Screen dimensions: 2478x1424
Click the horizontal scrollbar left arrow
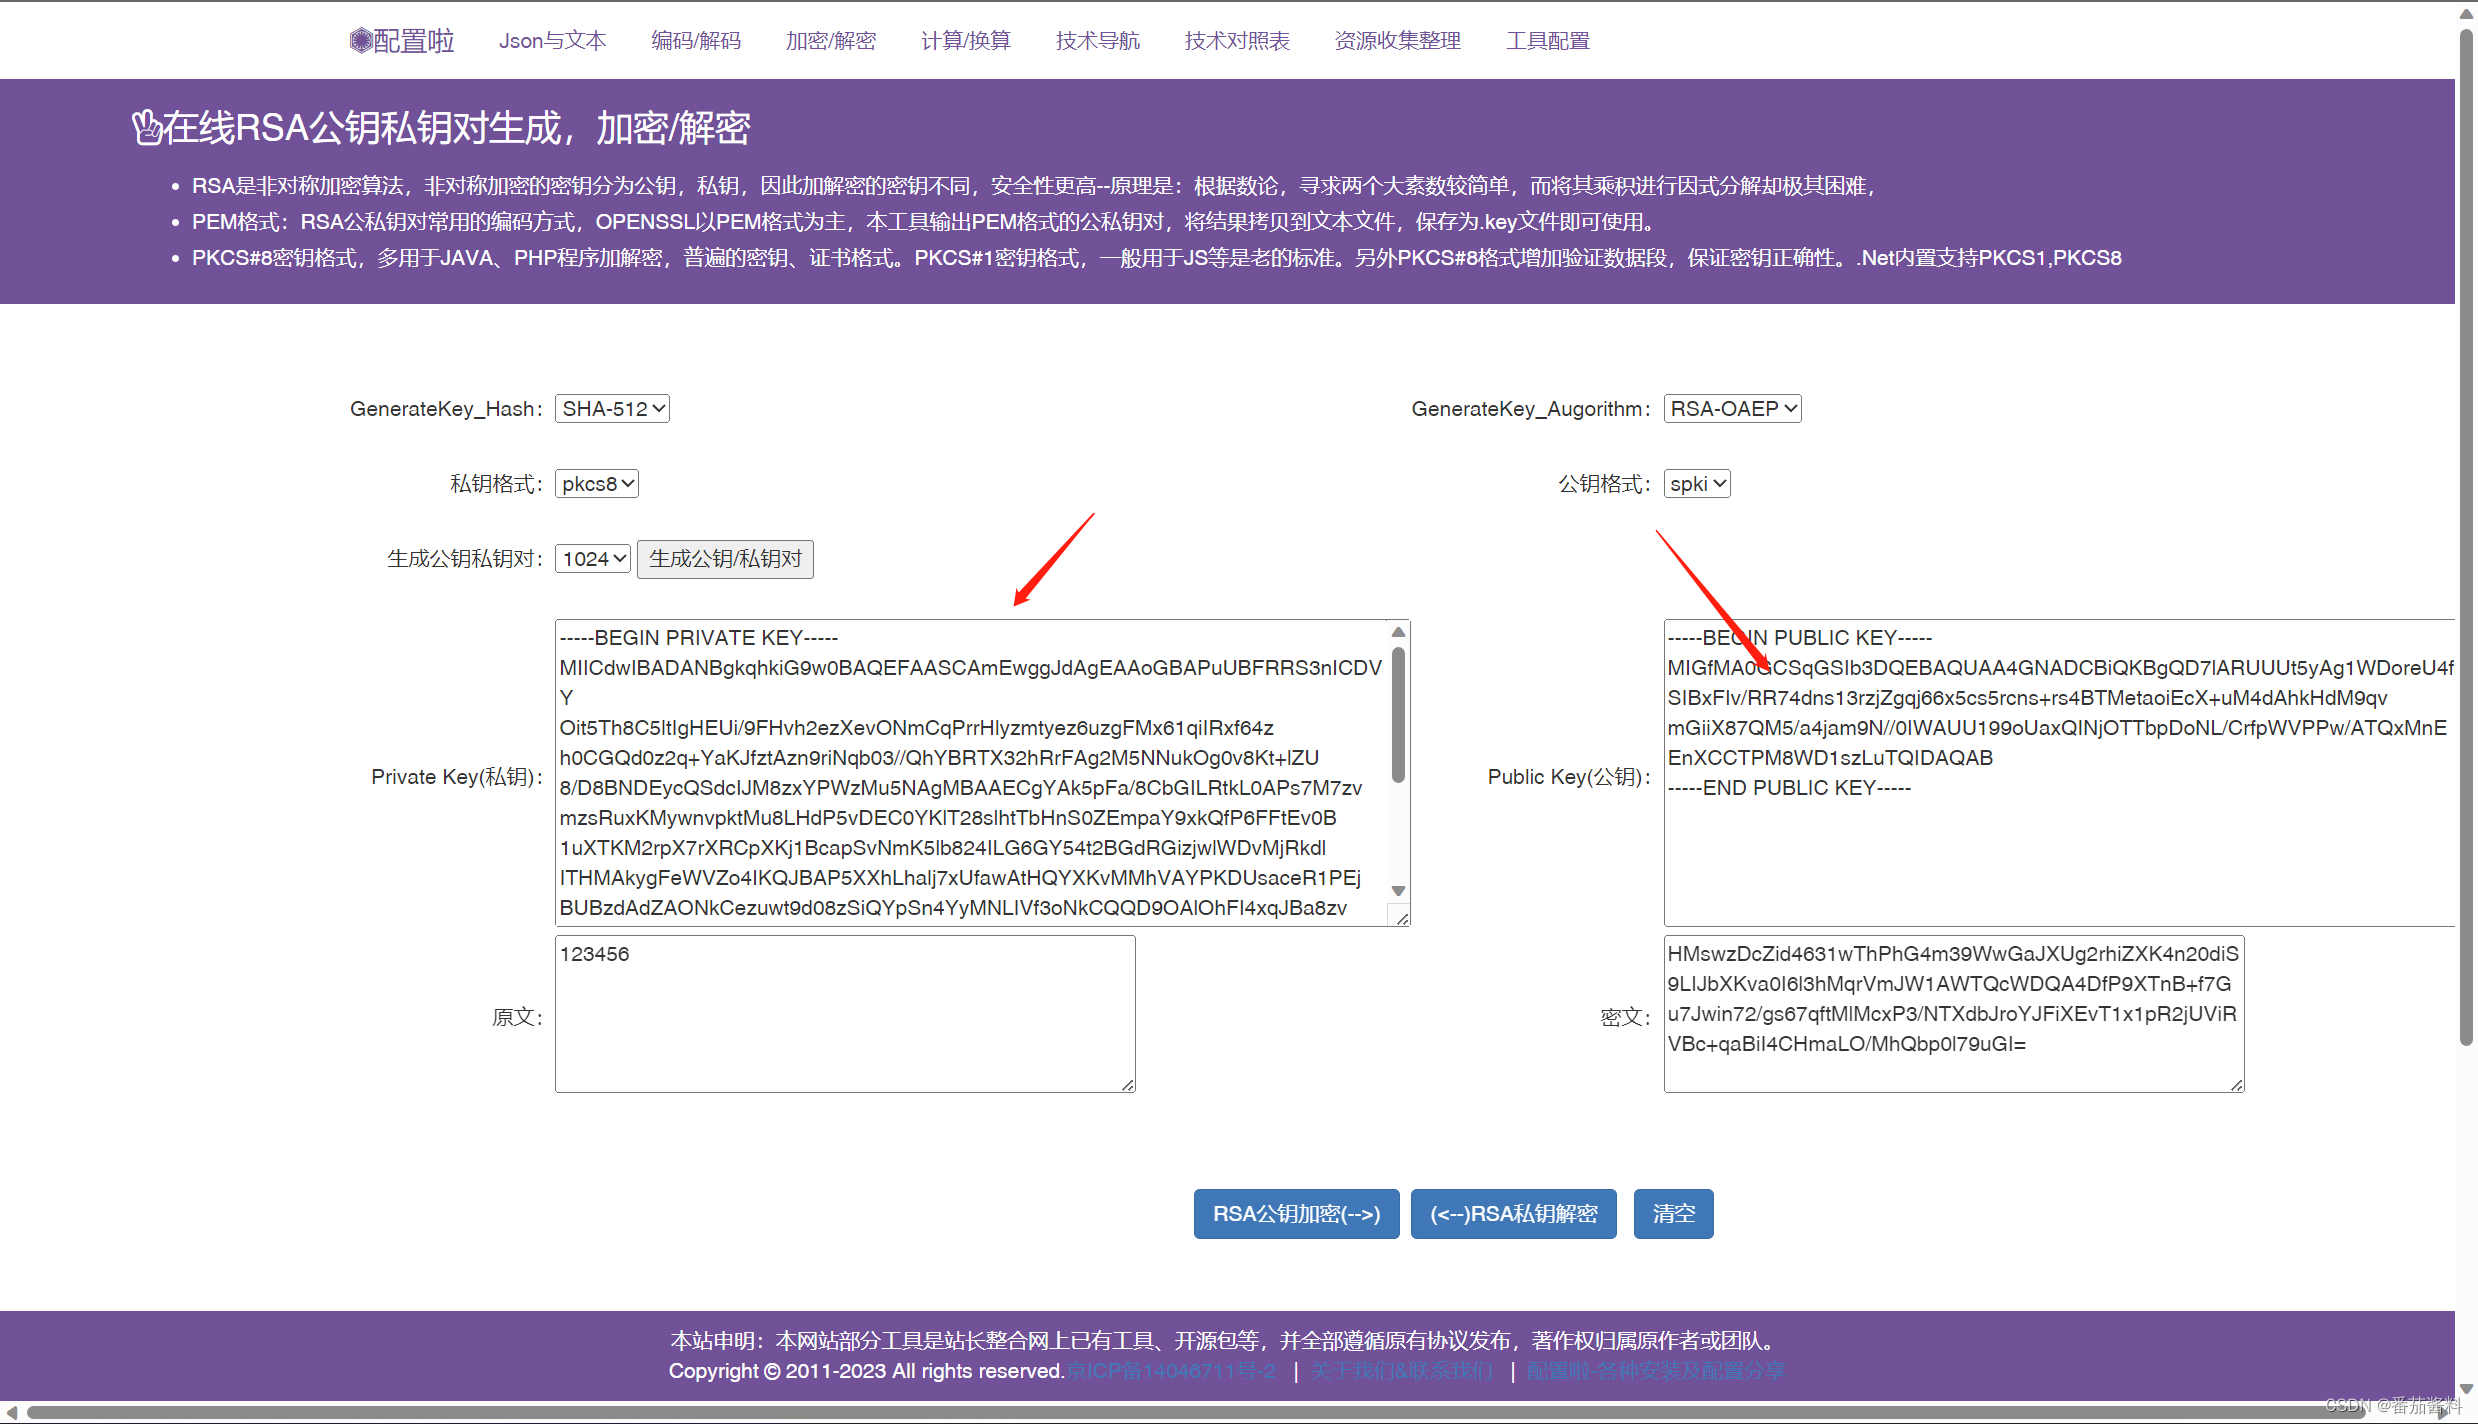[11, 1412]
